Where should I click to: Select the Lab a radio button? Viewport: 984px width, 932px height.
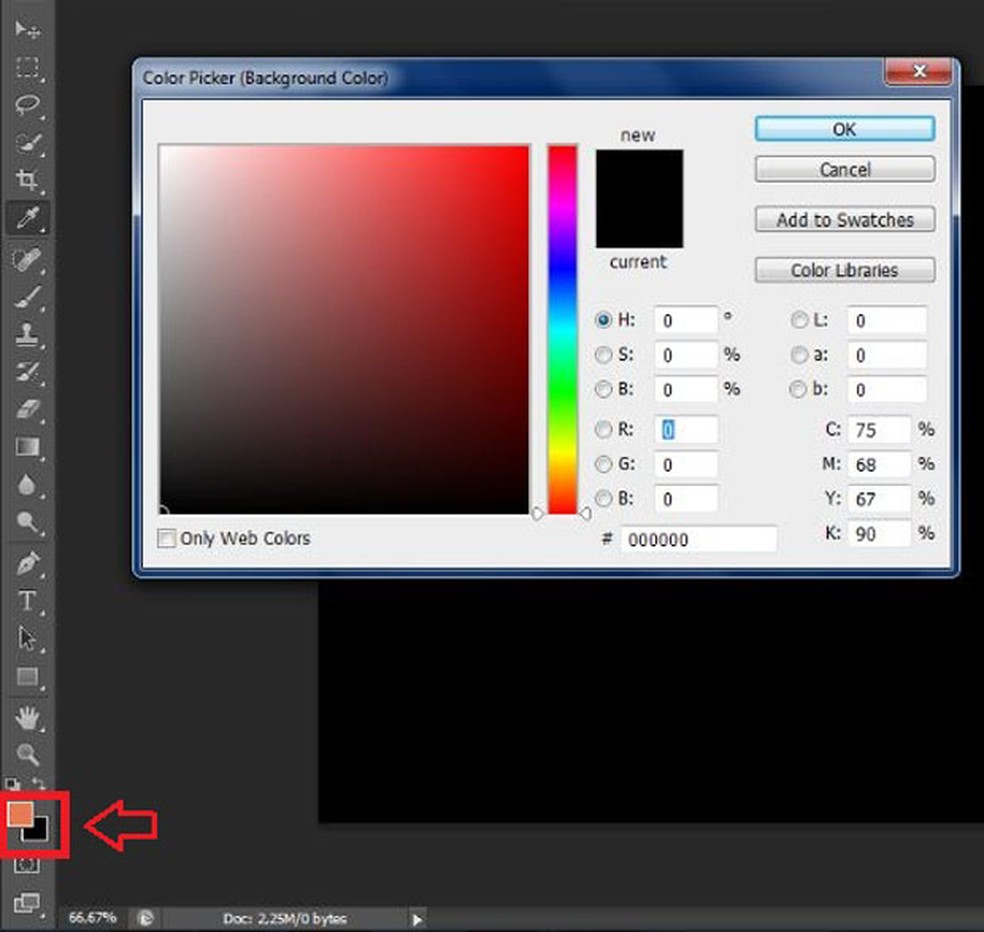coord(799,355)
